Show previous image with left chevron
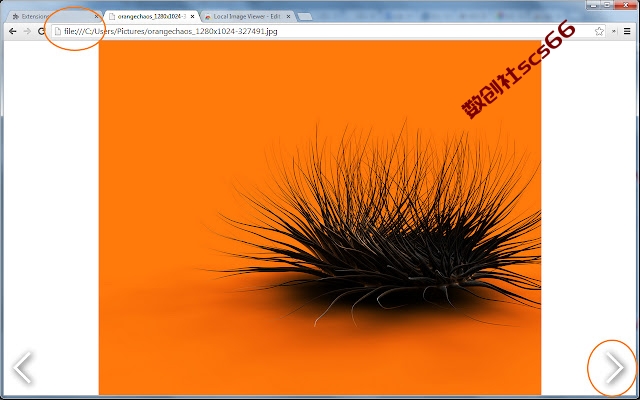The image size is (640, 400). 22,367
